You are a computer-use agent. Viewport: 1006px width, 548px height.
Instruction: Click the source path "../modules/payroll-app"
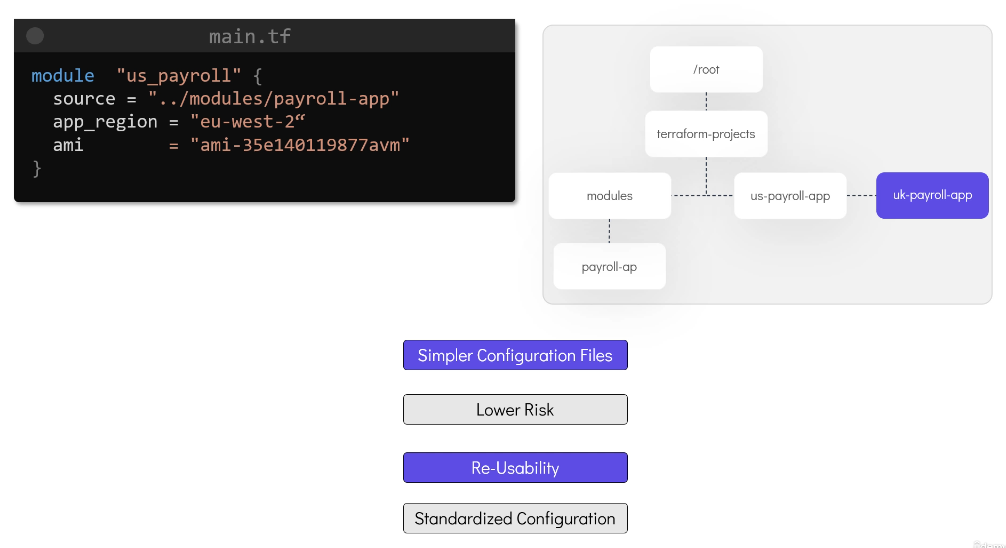273,99
